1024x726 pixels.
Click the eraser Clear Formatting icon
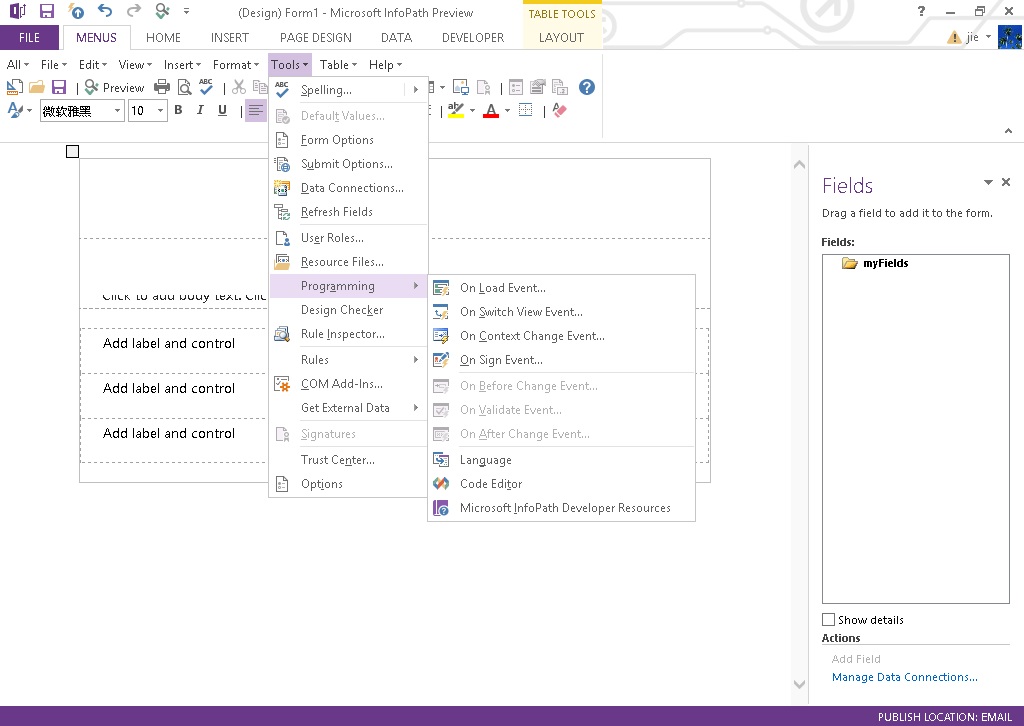[559, 111]
